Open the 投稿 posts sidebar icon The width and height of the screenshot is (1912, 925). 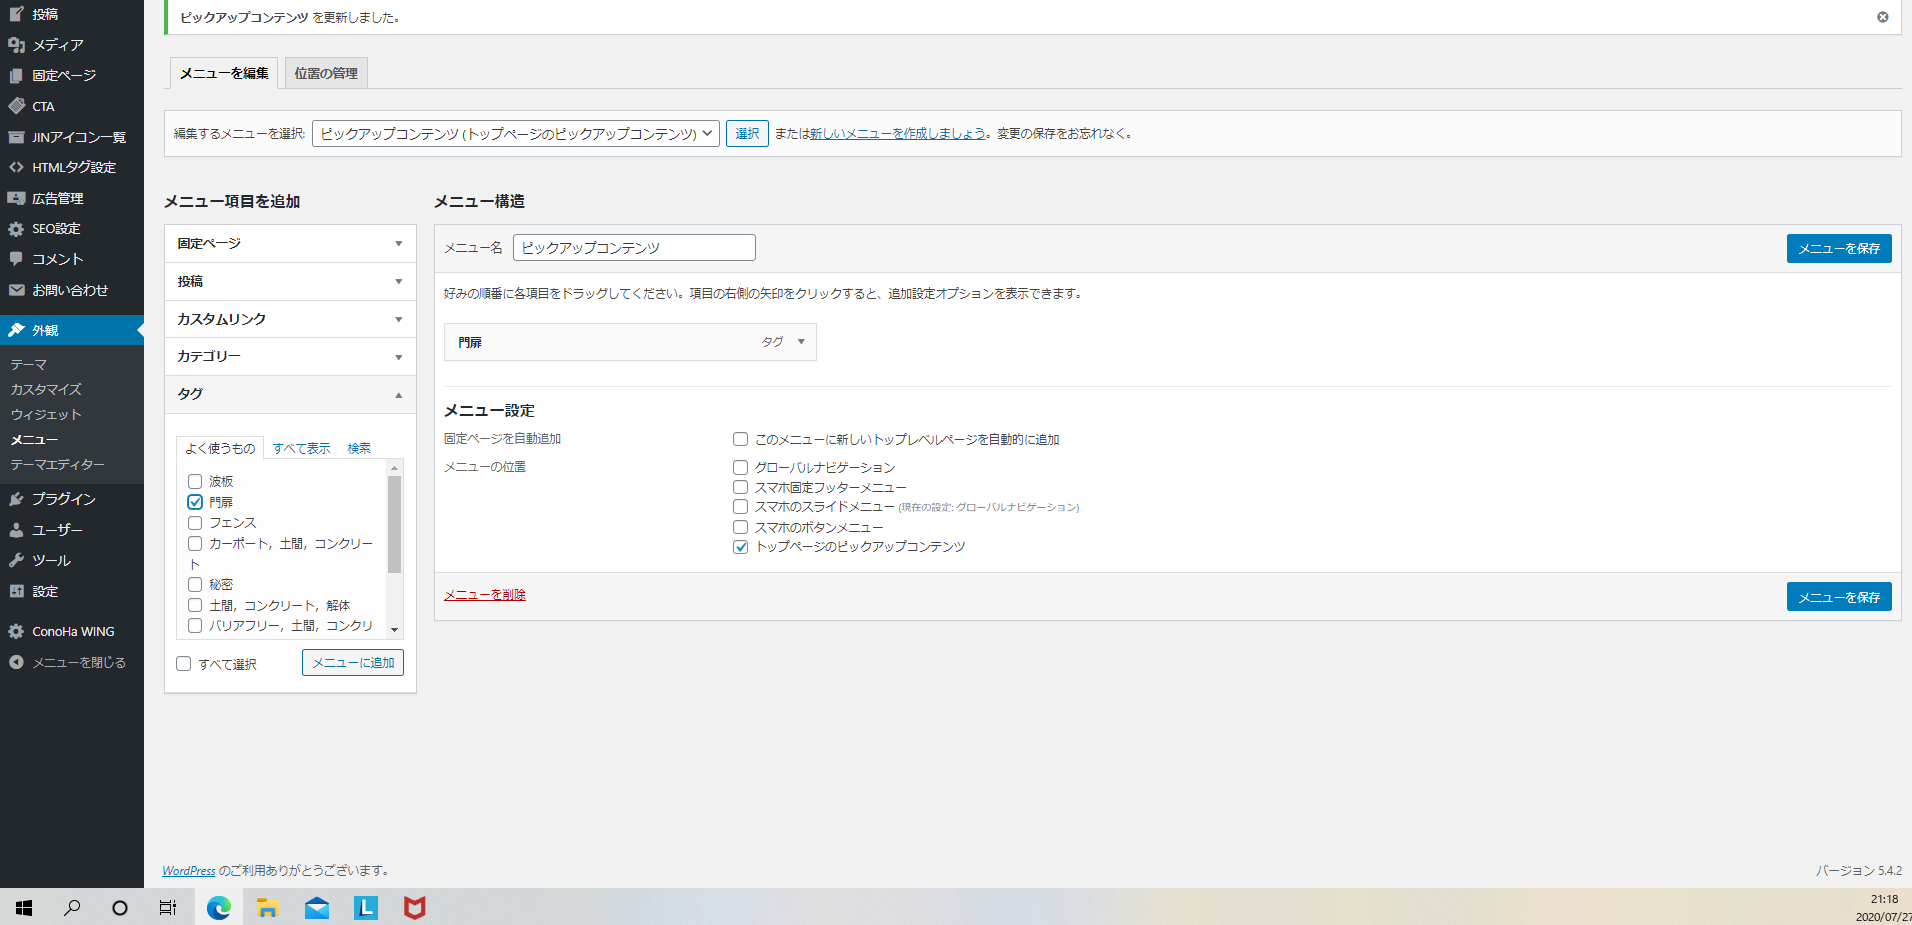(16, 14)
